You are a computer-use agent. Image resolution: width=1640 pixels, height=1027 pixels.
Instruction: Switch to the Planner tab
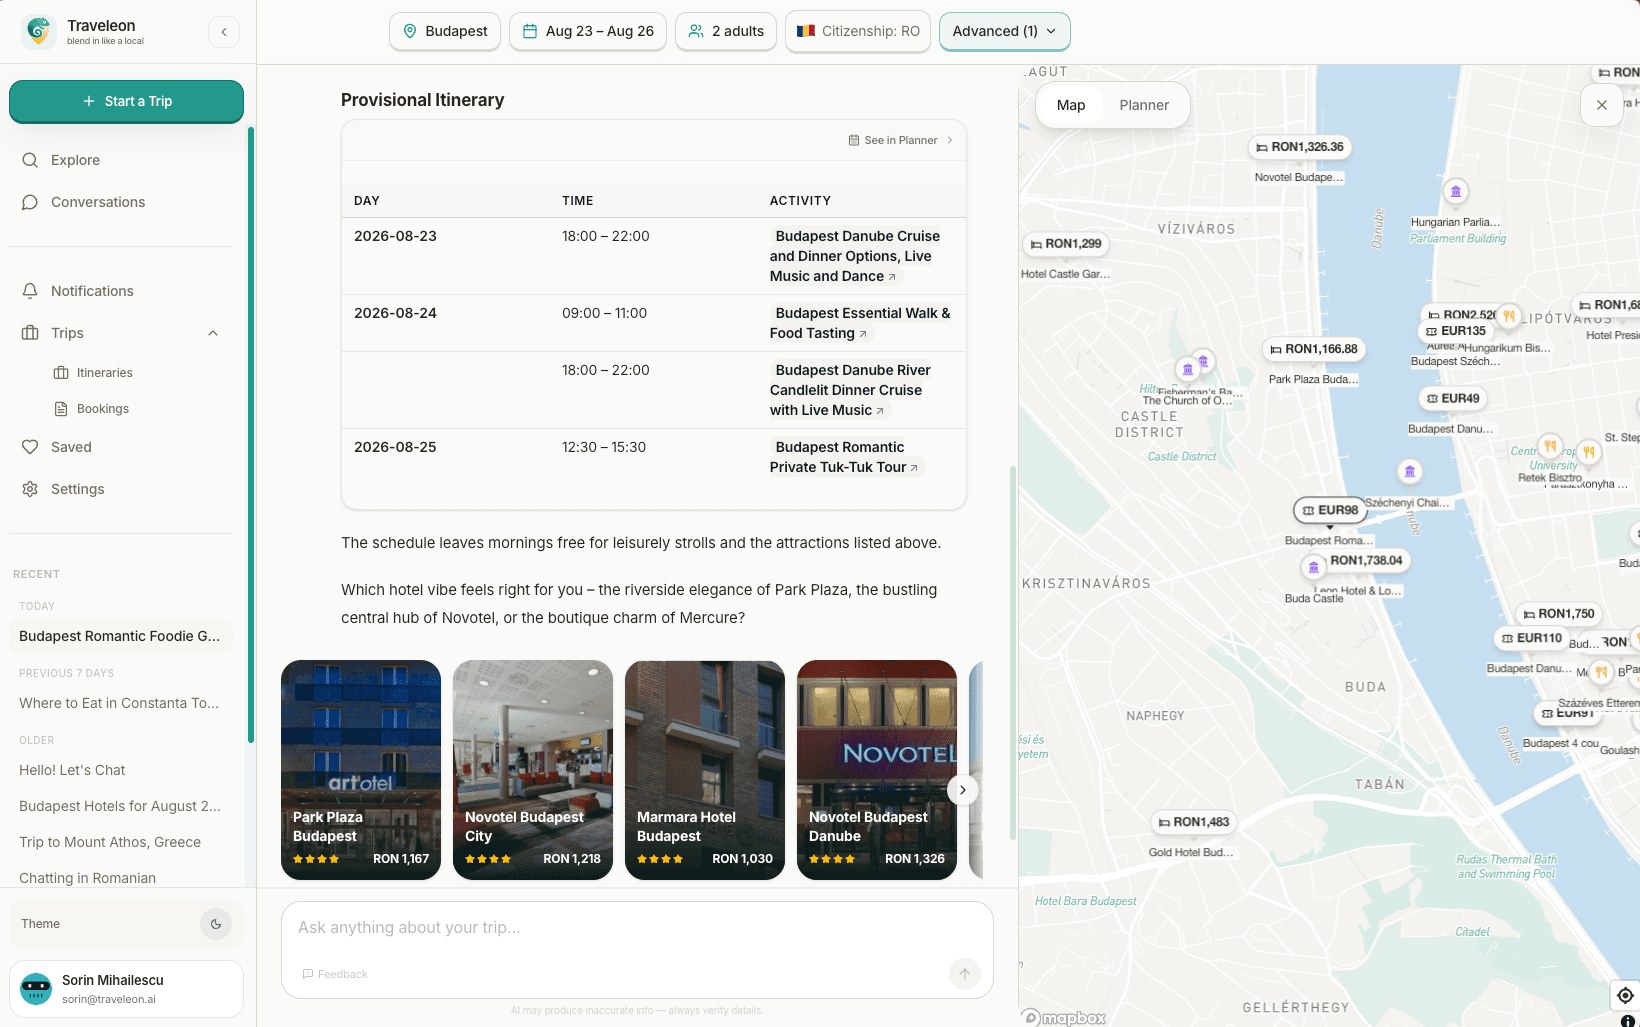(x=1144, y=105)
